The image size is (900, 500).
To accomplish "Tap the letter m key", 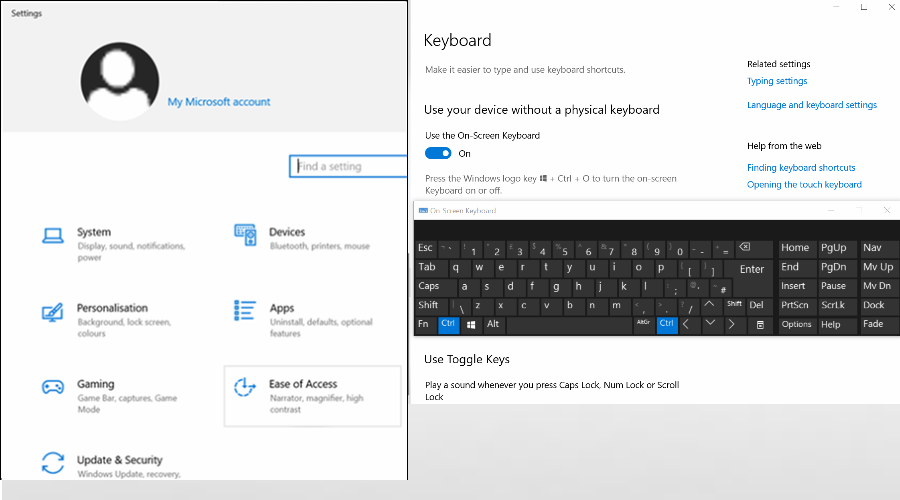I will 620,305.
